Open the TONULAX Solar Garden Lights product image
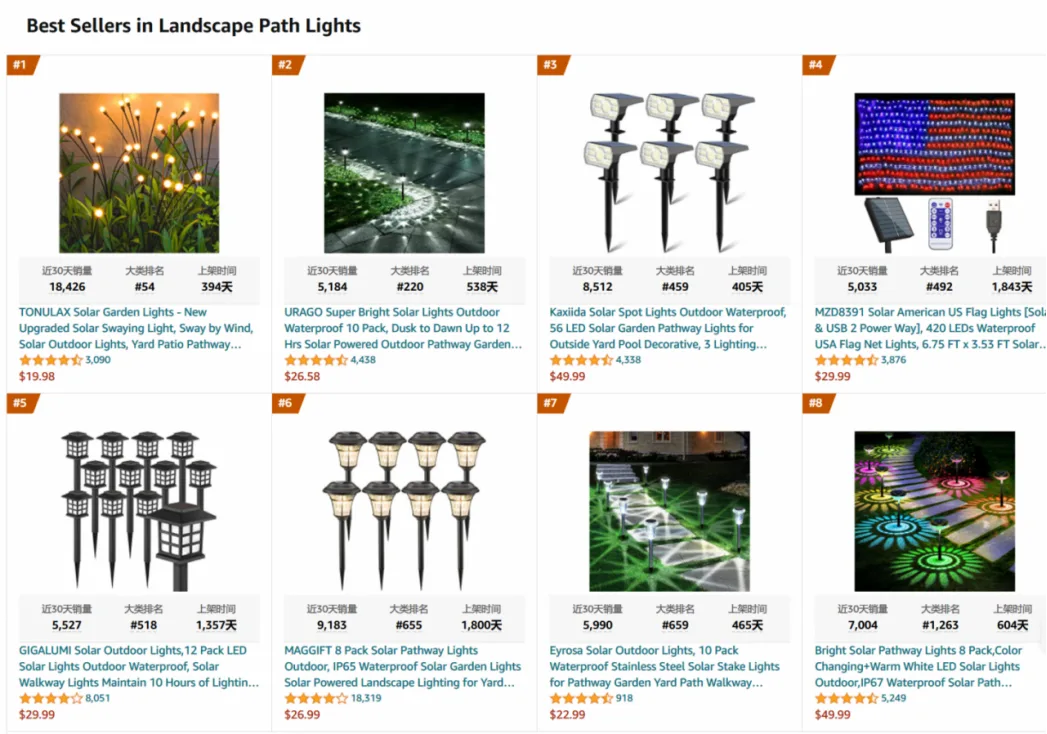The height and width of the screenshot is (734, 1047). click(139, 173)
